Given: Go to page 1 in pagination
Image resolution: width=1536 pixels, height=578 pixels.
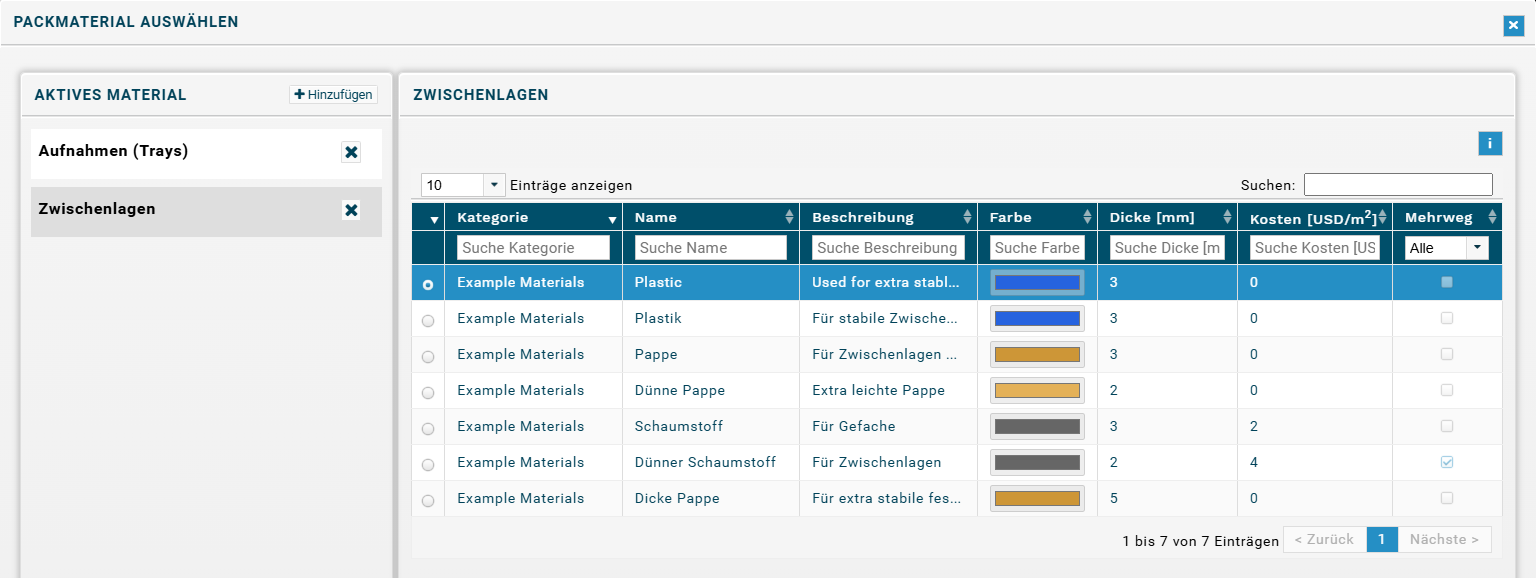Looking at the screenshot, I should (x=1381, y=540).
